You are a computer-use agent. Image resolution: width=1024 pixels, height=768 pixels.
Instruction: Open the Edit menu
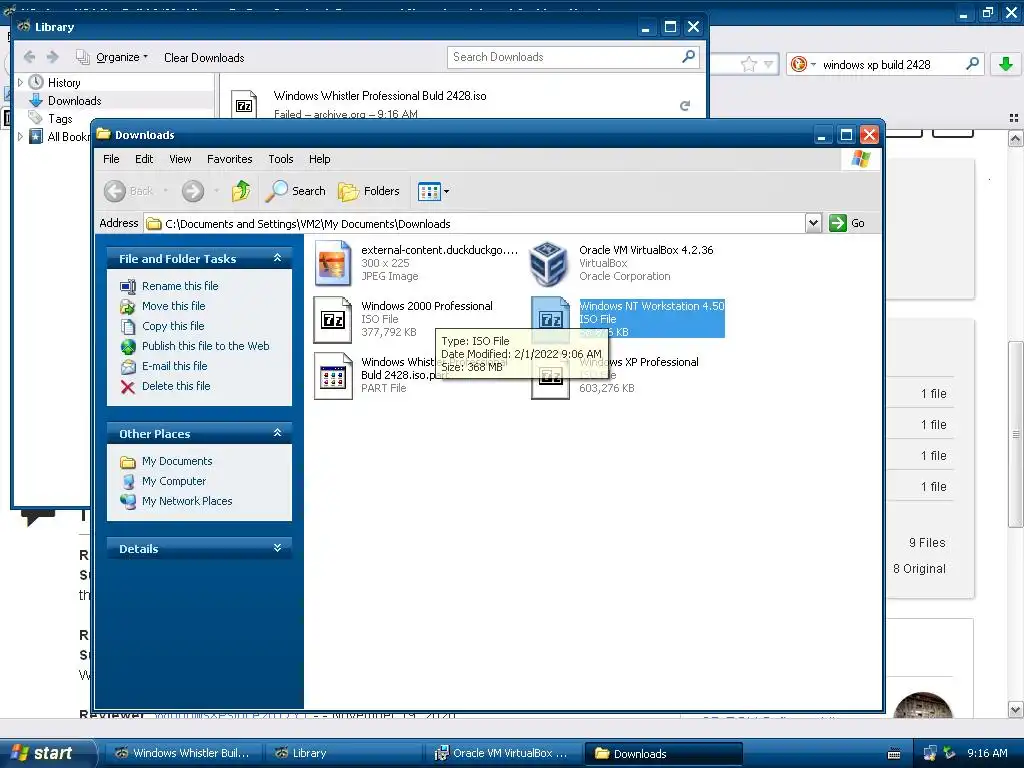coord(144,159)
